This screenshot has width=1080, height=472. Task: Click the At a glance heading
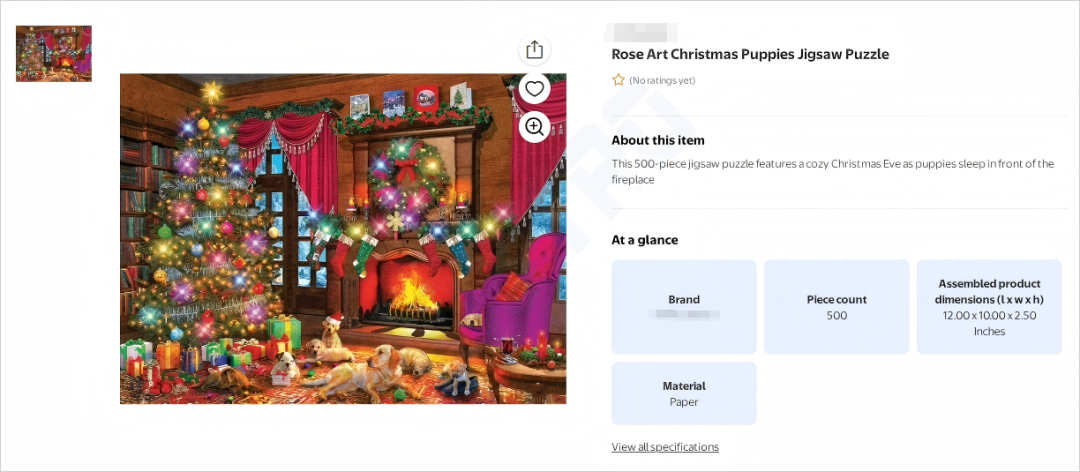click(645, 240)
